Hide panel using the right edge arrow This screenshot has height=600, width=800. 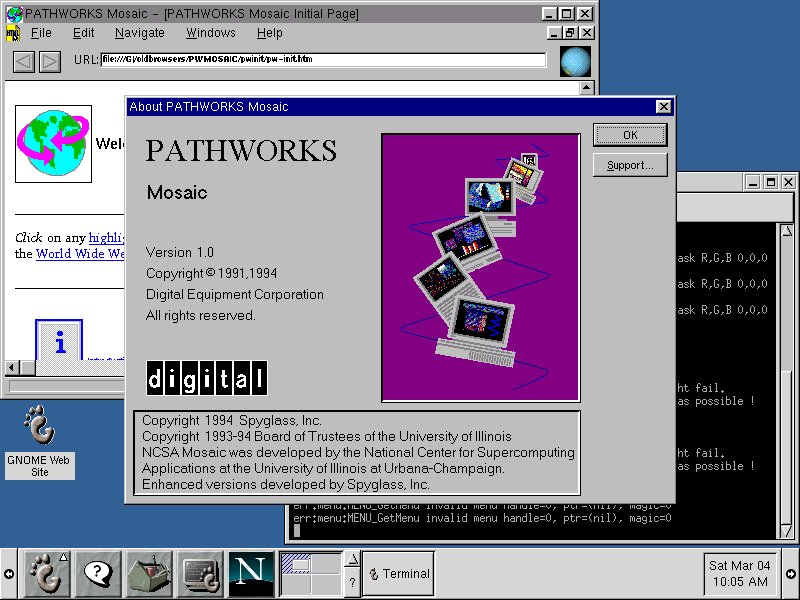tap(791, 574)
